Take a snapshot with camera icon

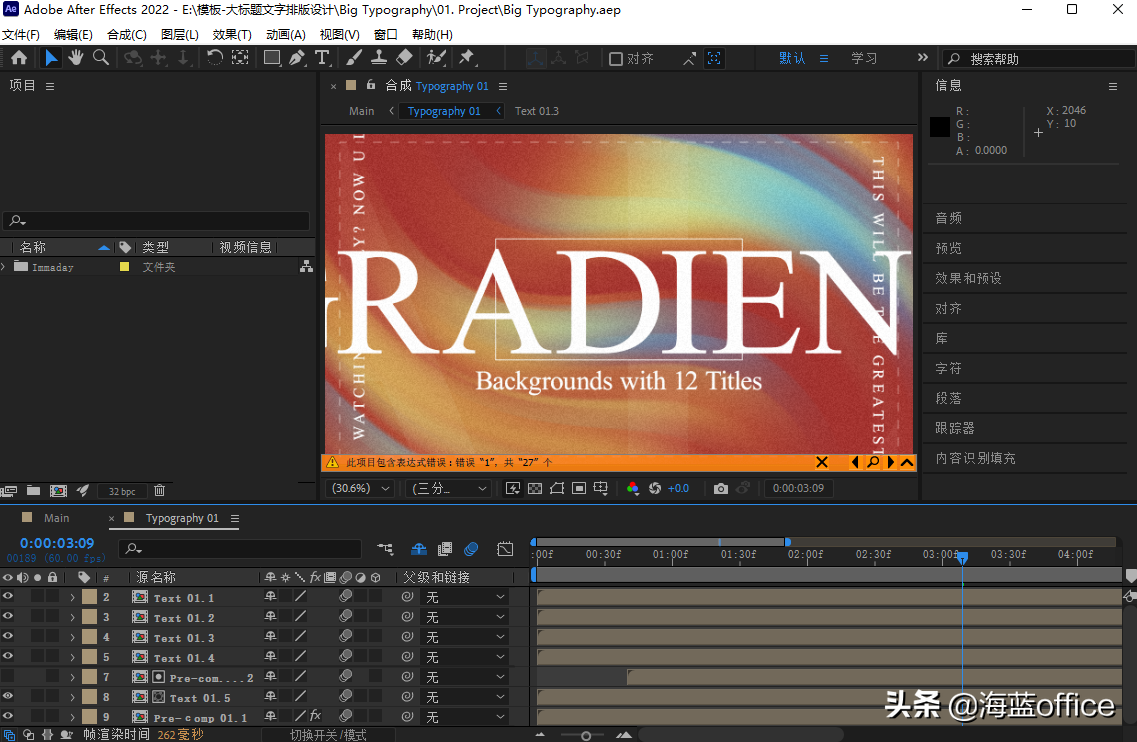(720, 489)
